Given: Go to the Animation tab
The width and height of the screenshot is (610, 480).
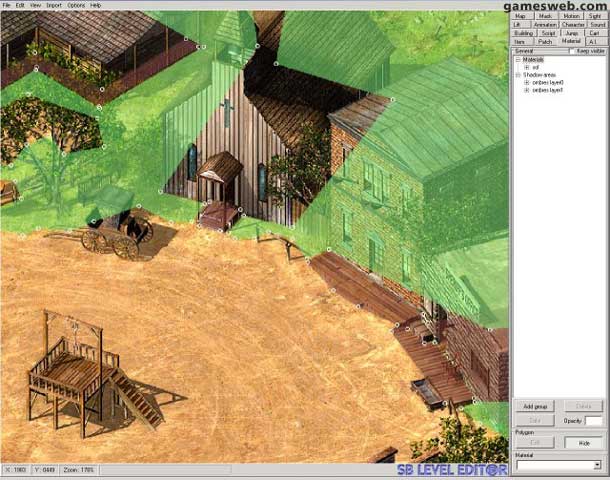Looking at the screenshot, I should [x=545, y=24].
